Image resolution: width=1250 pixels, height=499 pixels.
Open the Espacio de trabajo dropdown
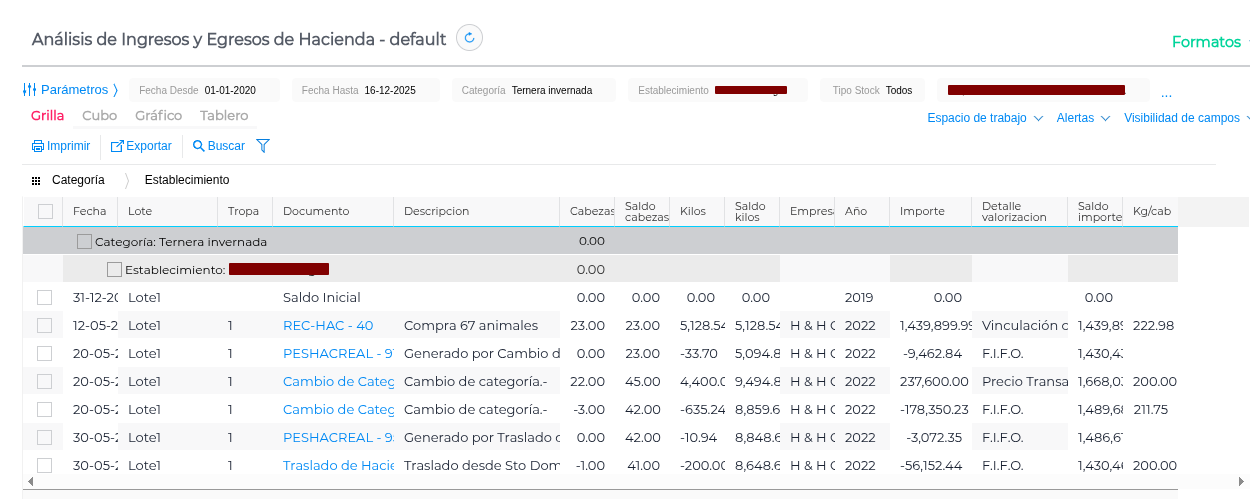tap(984, 118)
